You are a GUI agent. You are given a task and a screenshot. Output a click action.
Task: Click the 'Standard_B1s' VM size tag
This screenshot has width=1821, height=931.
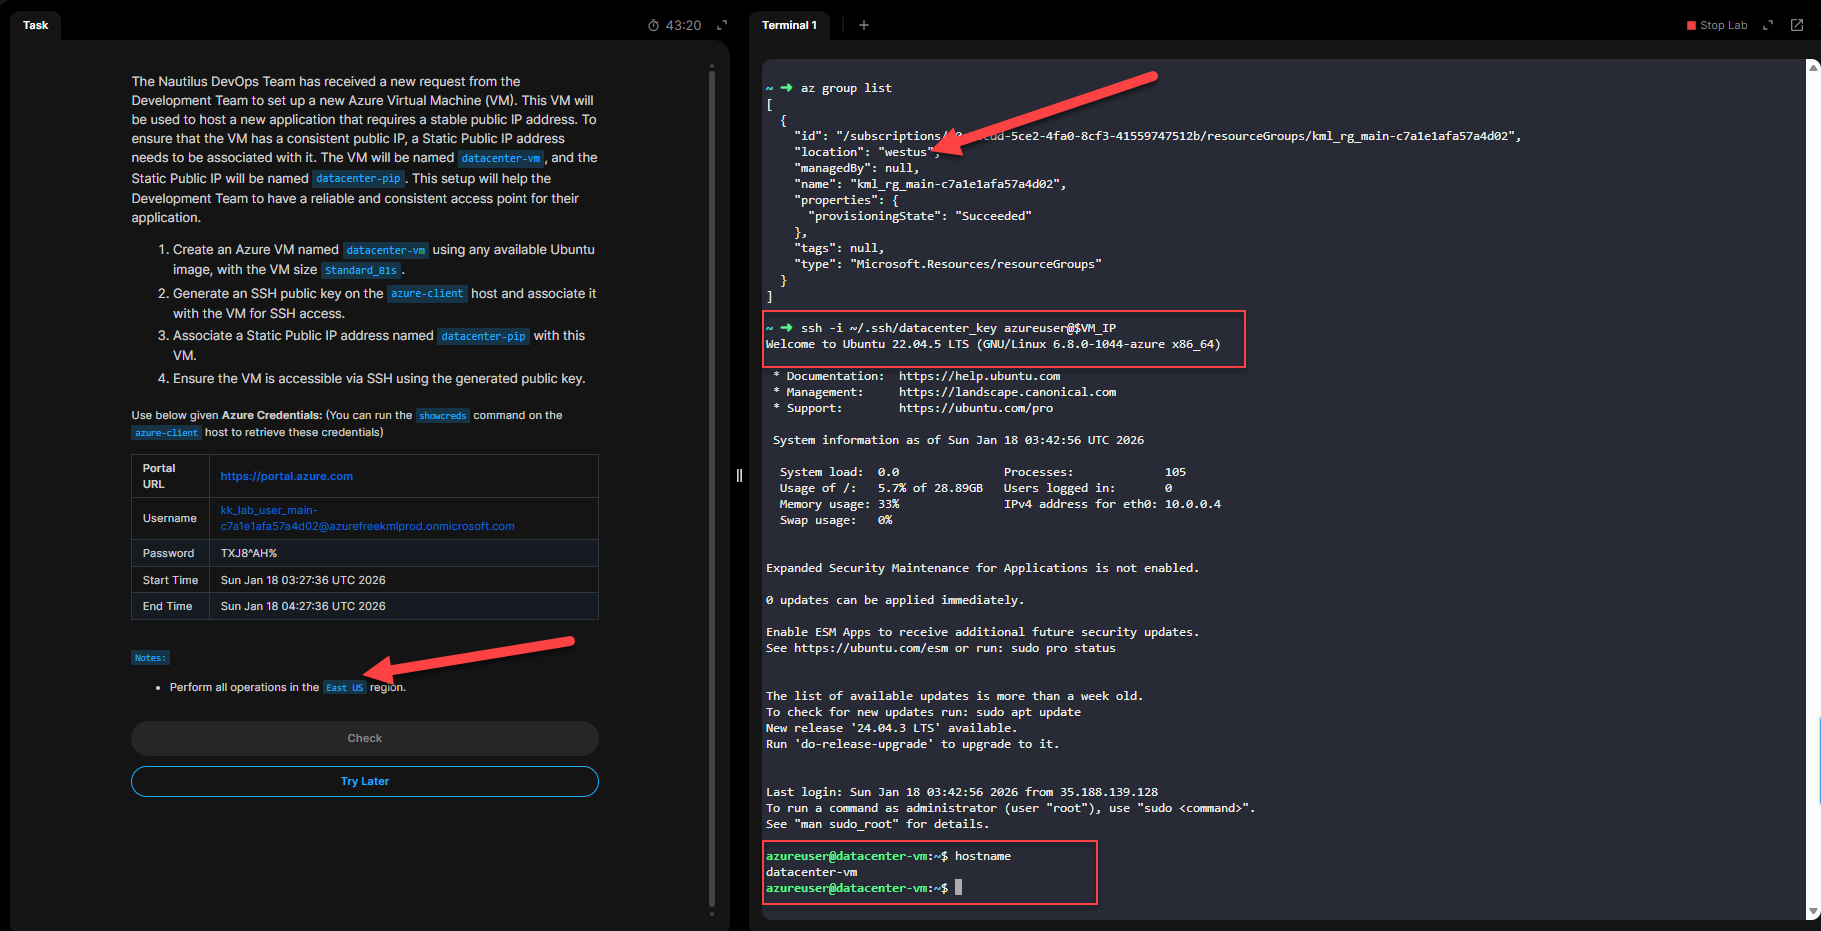[361, 270]
